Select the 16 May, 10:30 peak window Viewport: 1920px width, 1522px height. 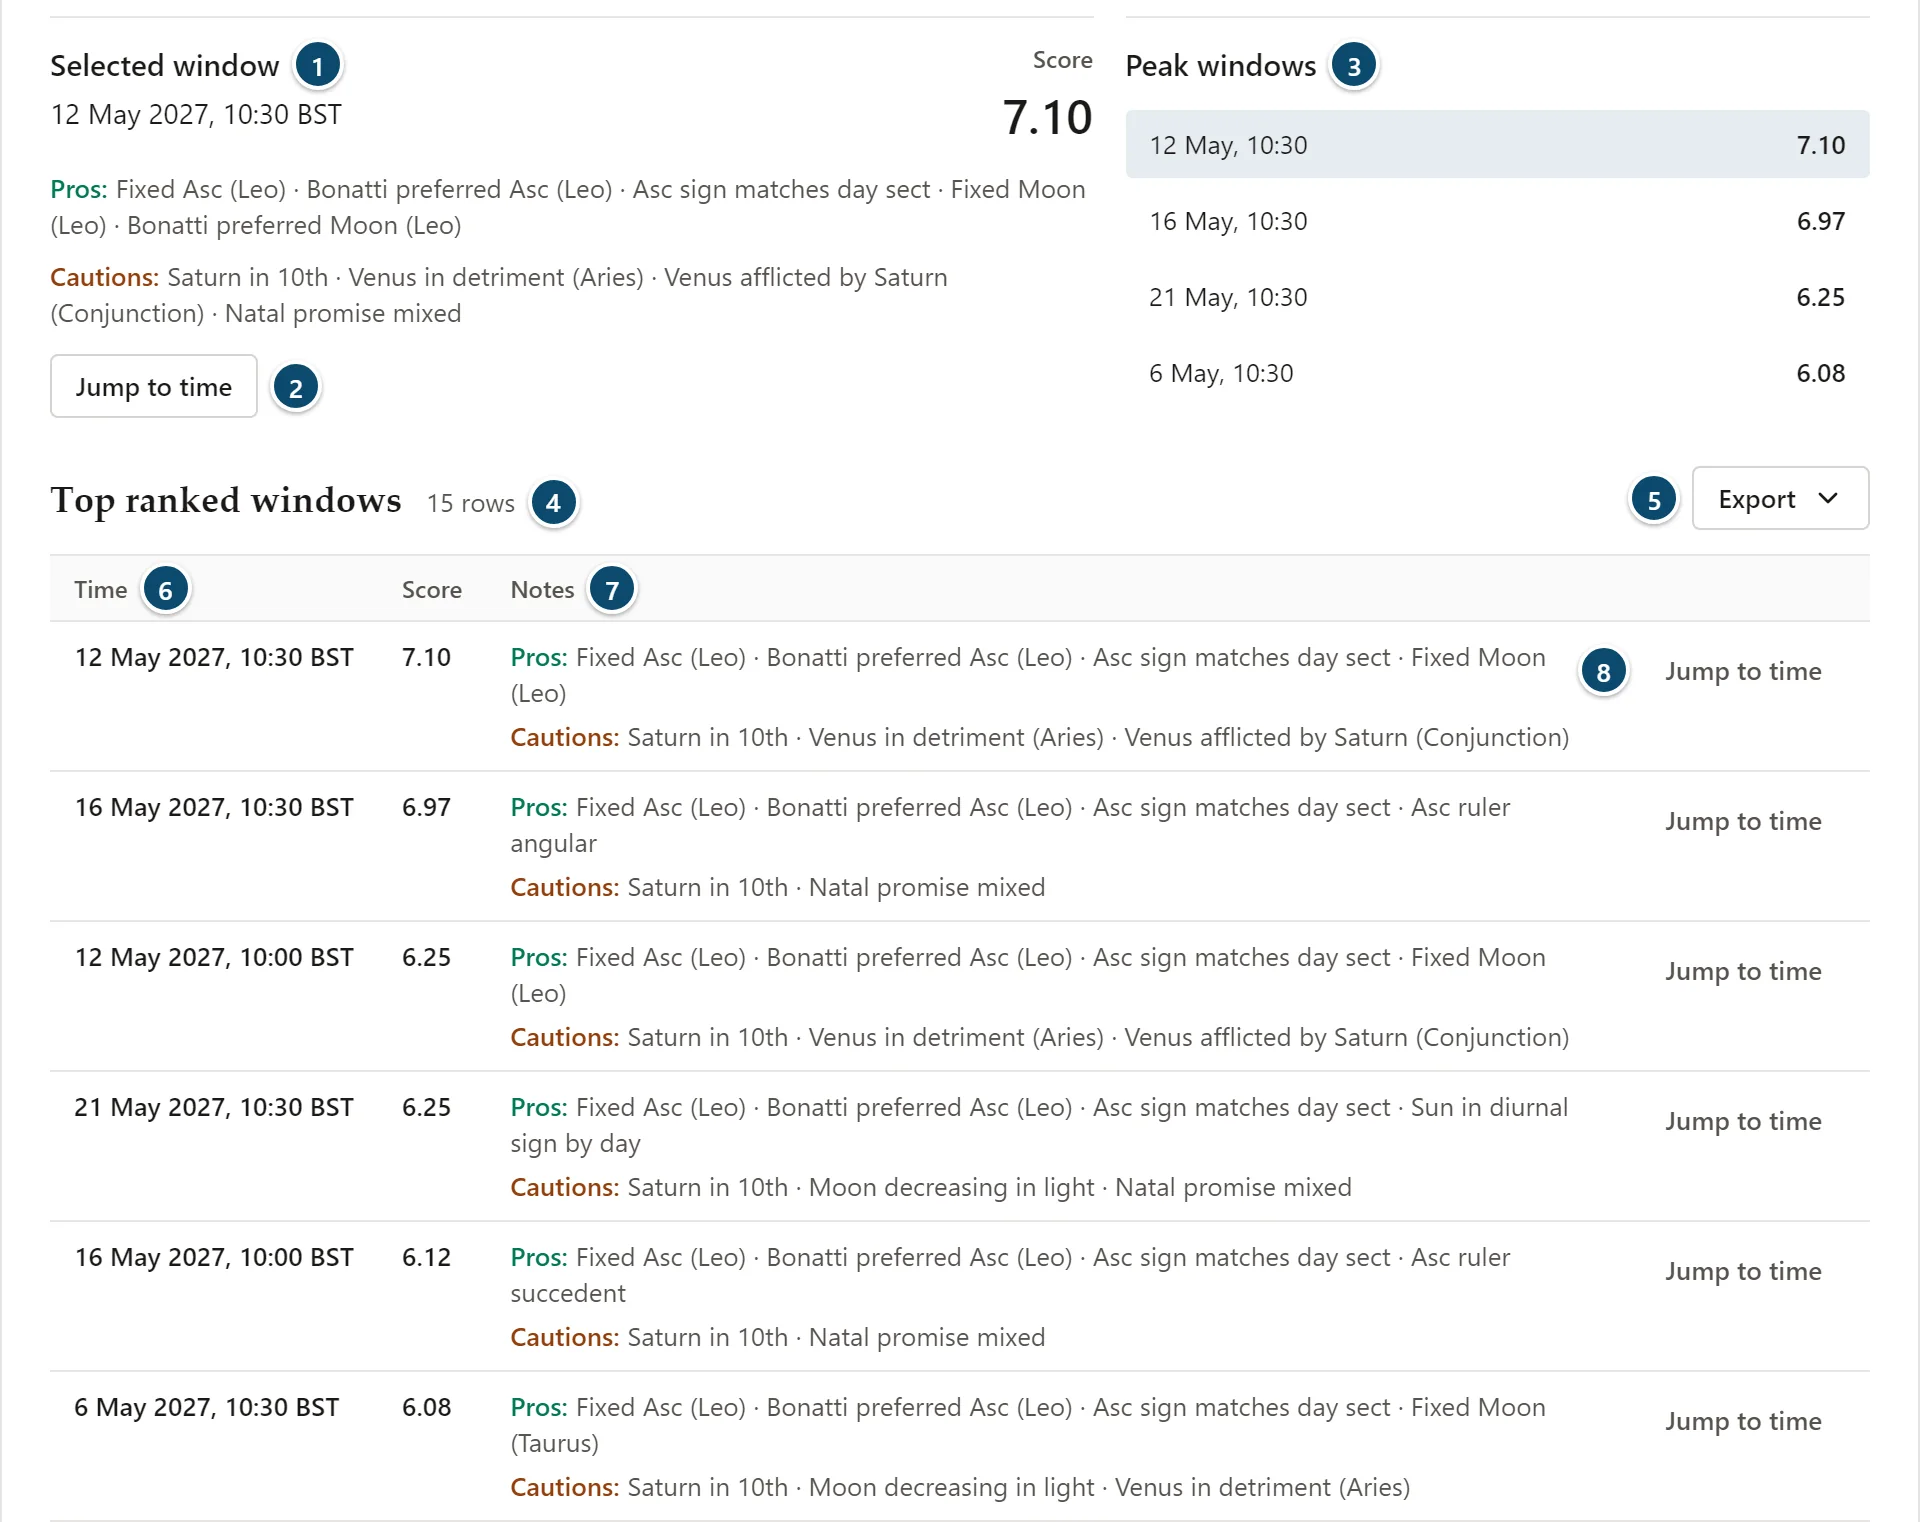click(1497, 221)
